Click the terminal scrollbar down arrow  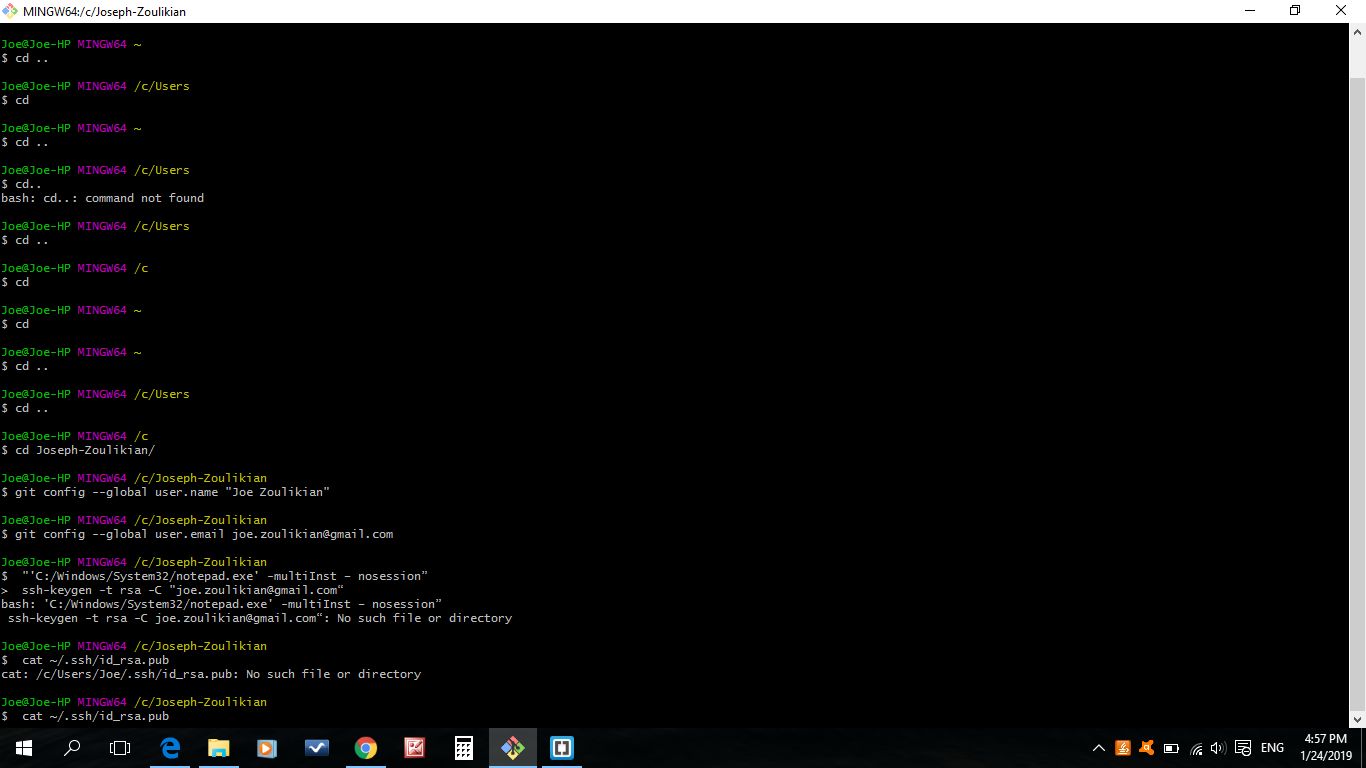(x=1357, y=719)
